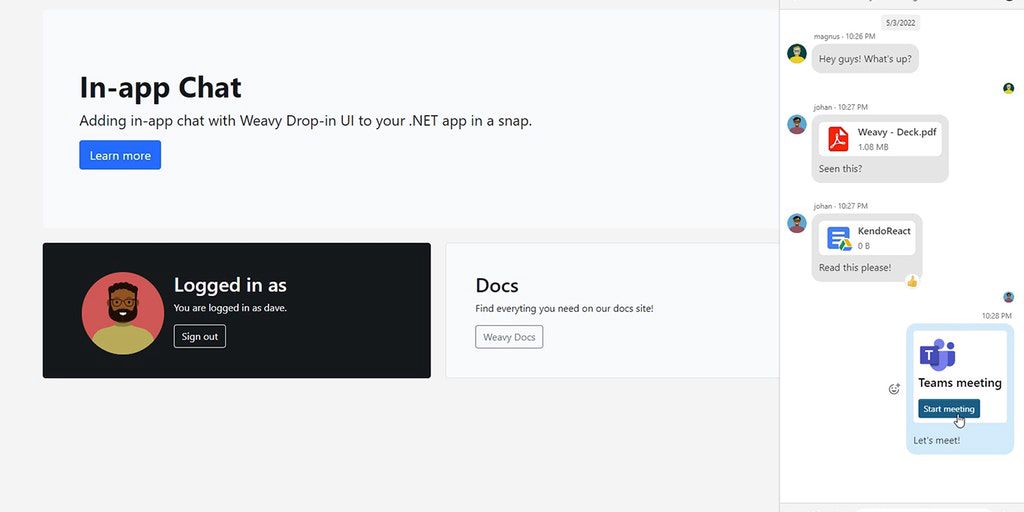
Task: Click the Hey guys! What's up? message
Action: pyautogui.click(x=865, y=59)
